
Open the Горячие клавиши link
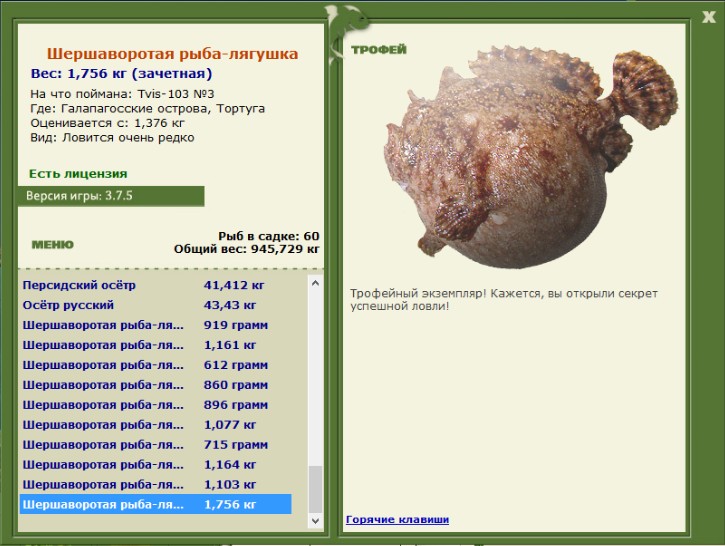(397, 519)
